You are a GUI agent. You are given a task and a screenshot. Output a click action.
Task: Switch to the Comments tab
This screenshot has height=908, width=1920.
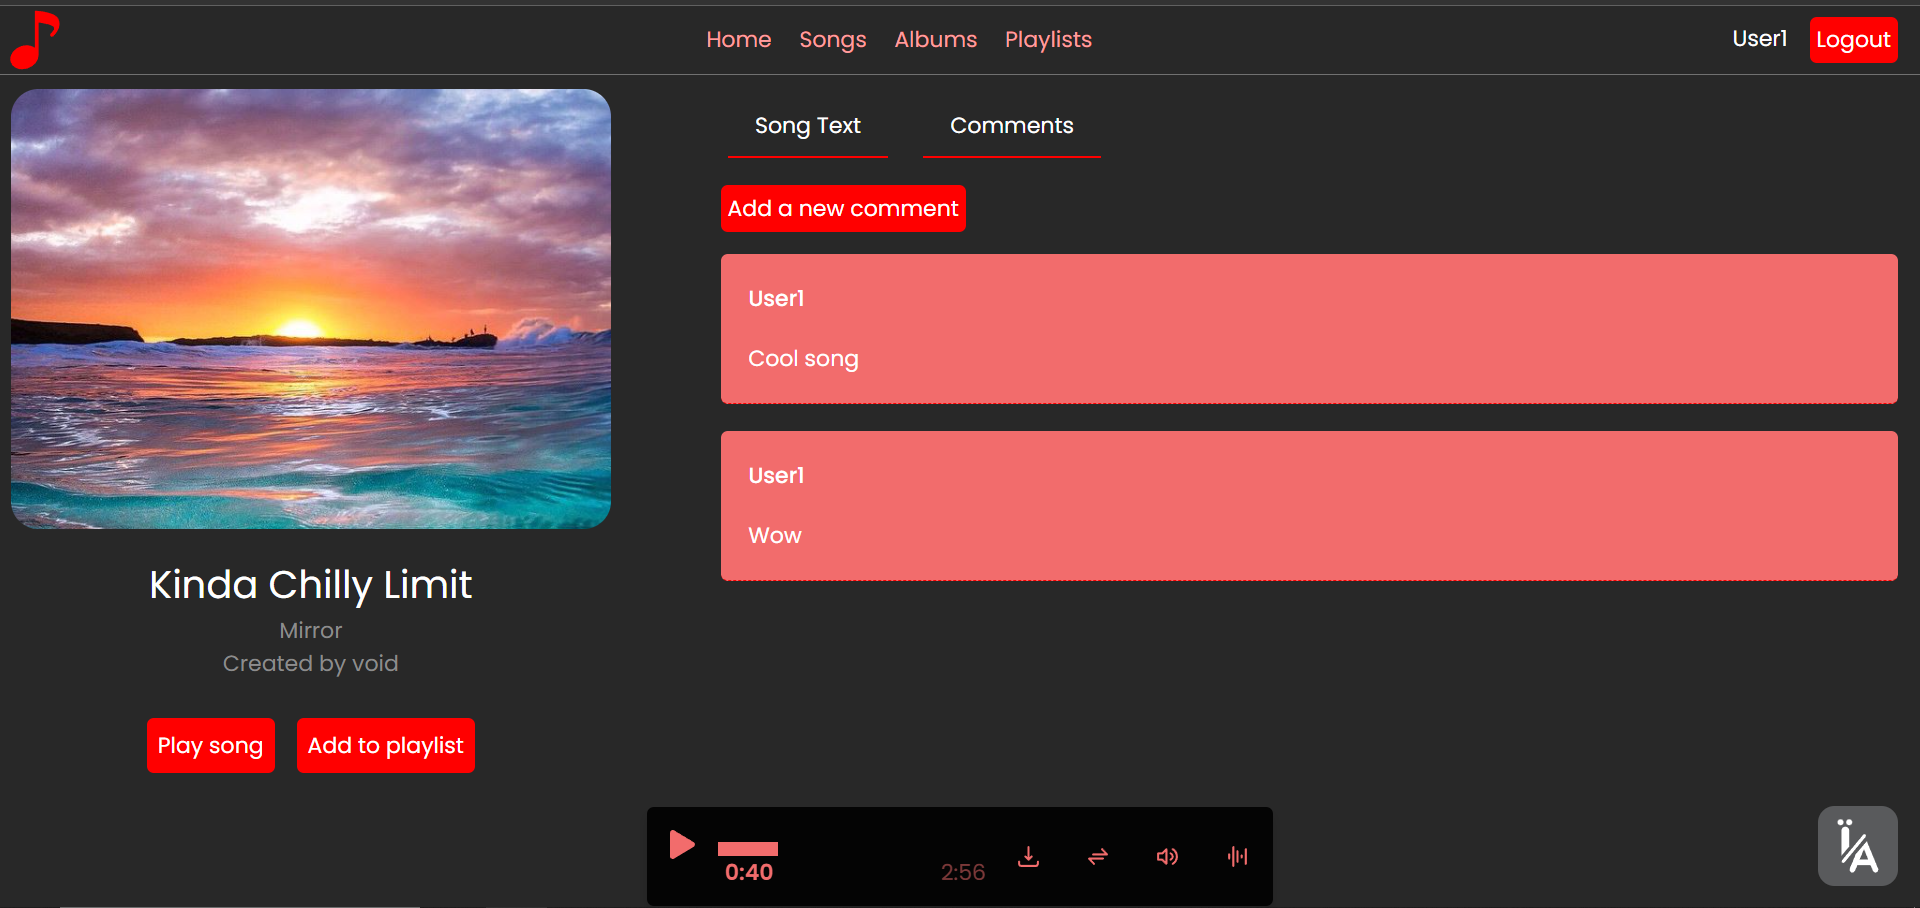pyautogui.click(x=1011, y=126)
